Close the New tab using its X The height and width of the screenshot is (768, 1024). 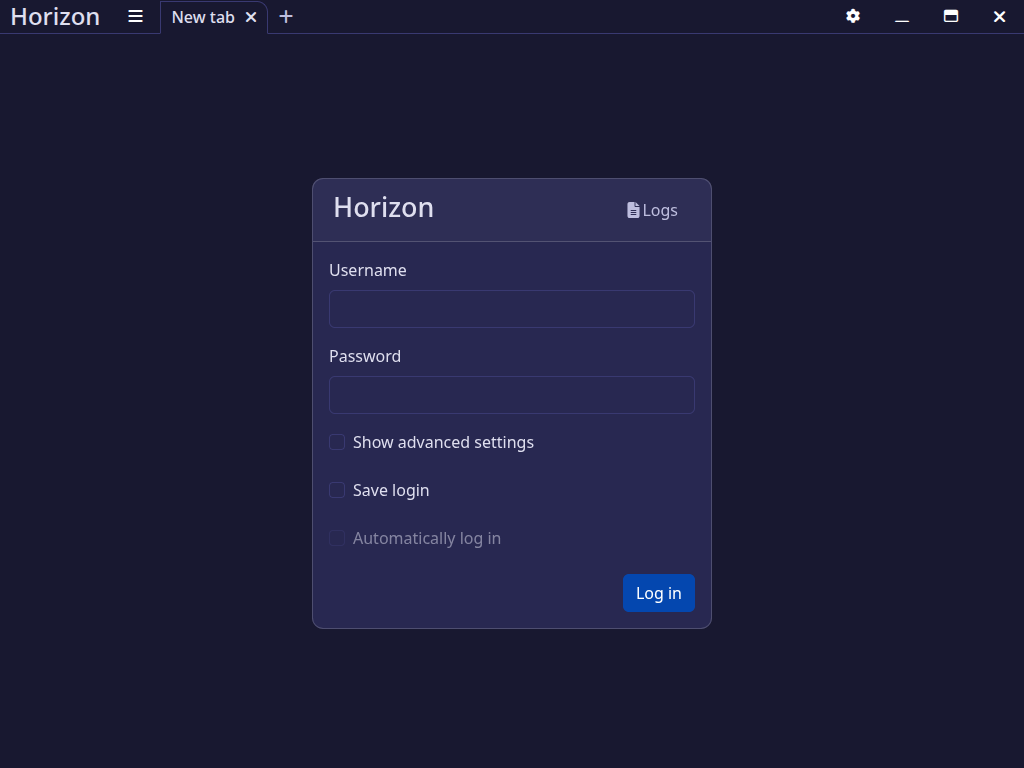pyautogui.click(x=251, y=17)
